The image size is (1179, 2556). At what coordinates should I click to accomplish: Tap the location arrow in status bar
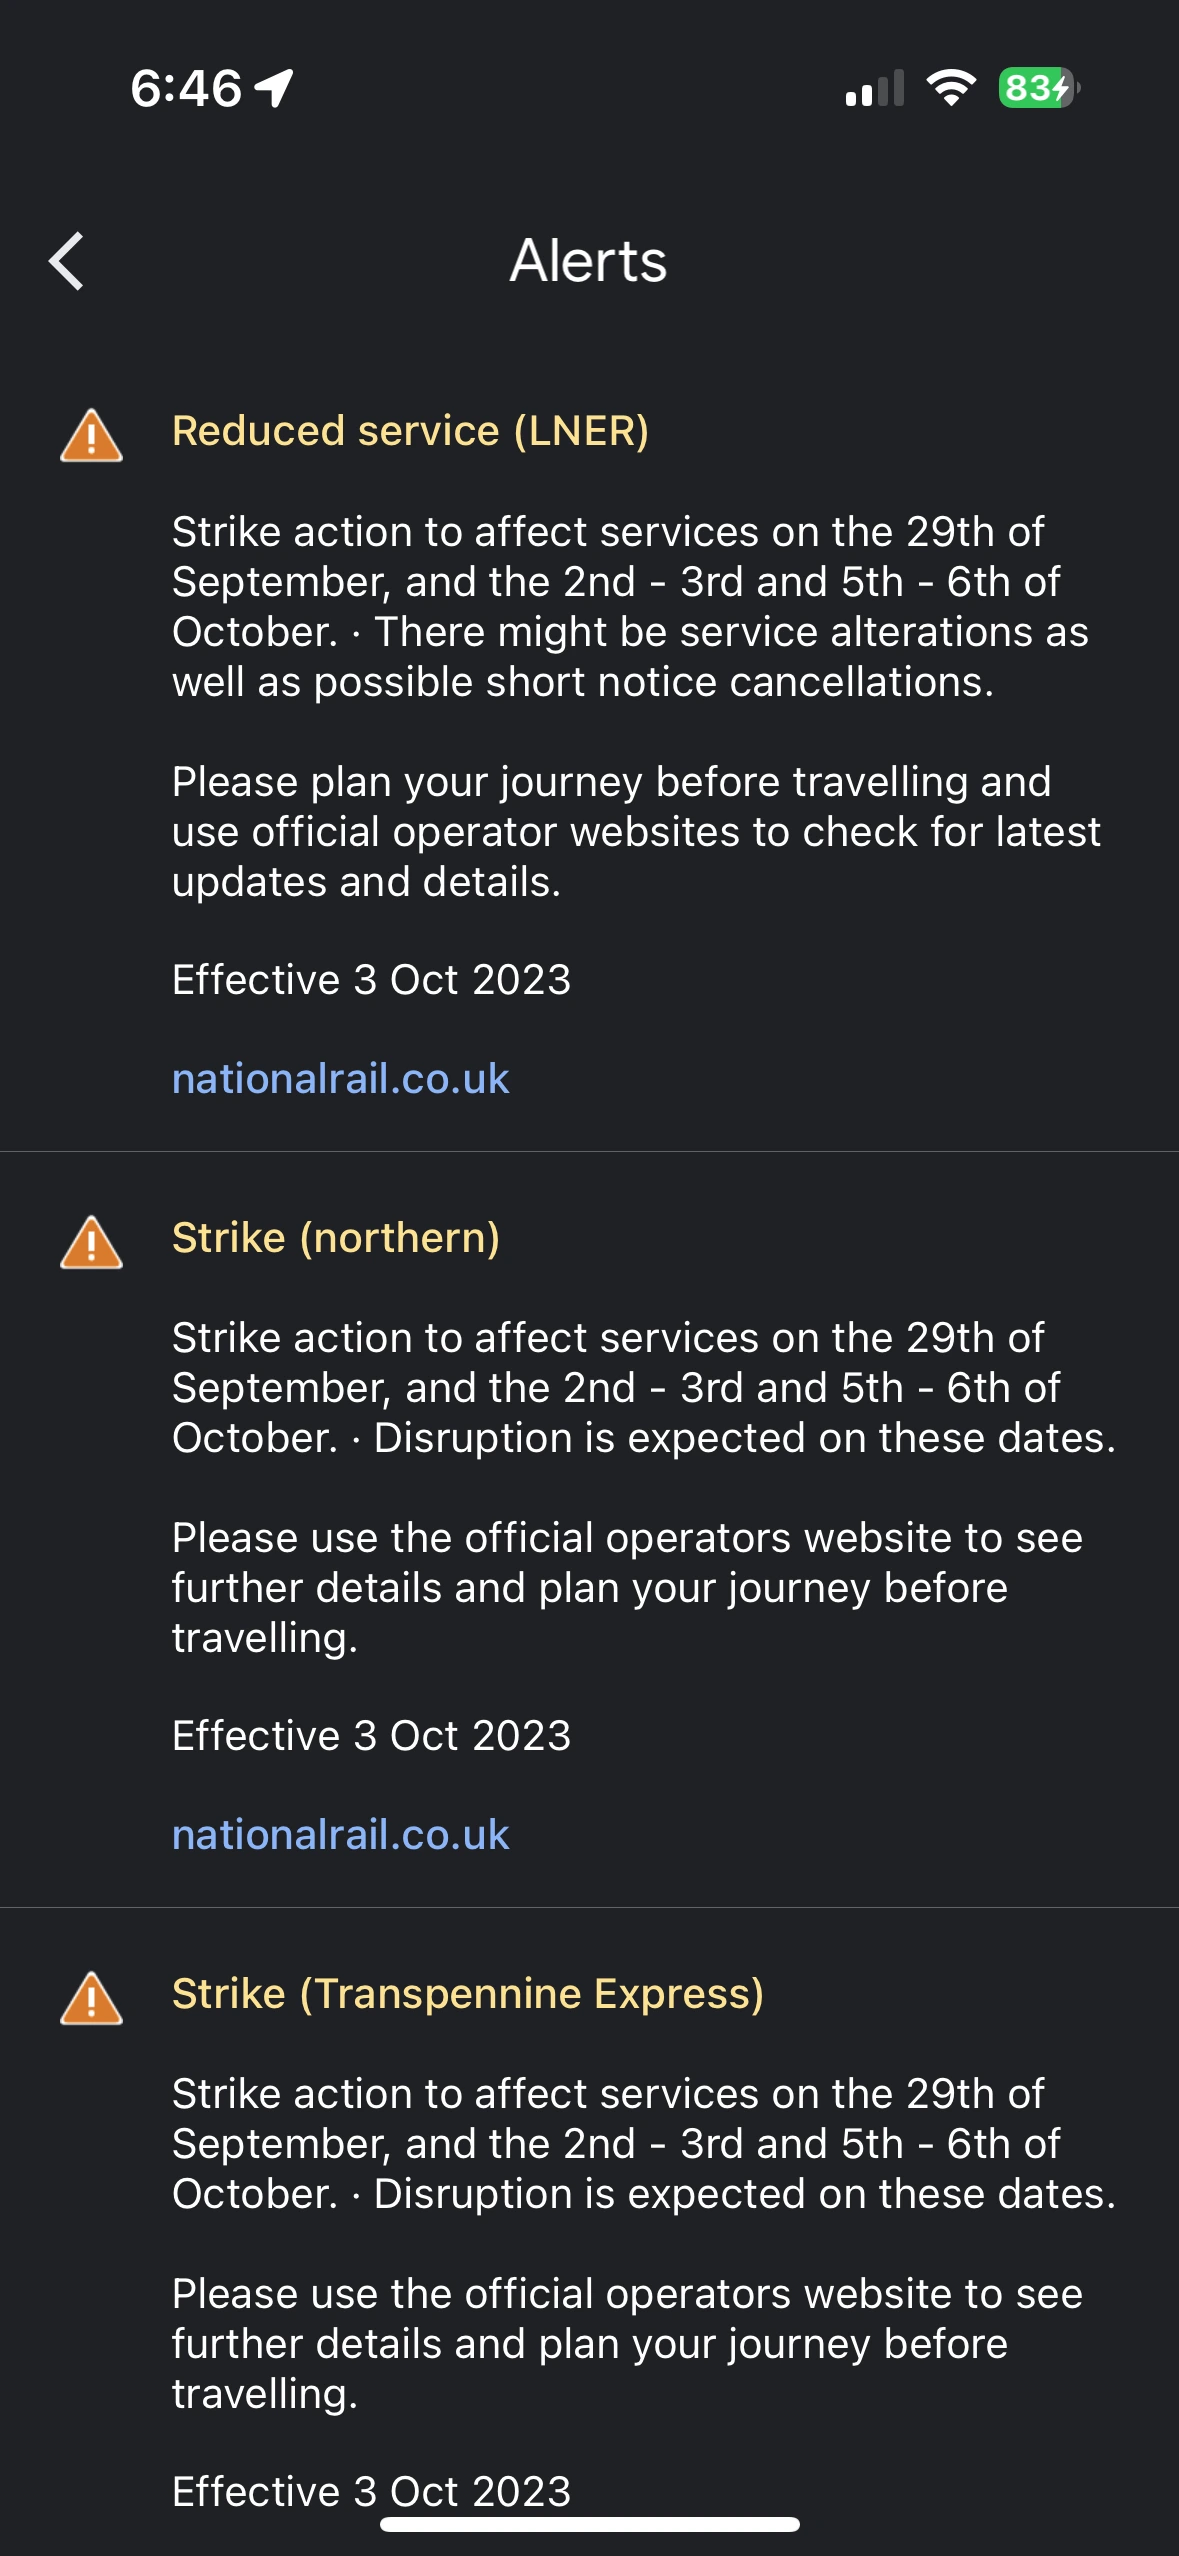274,88
